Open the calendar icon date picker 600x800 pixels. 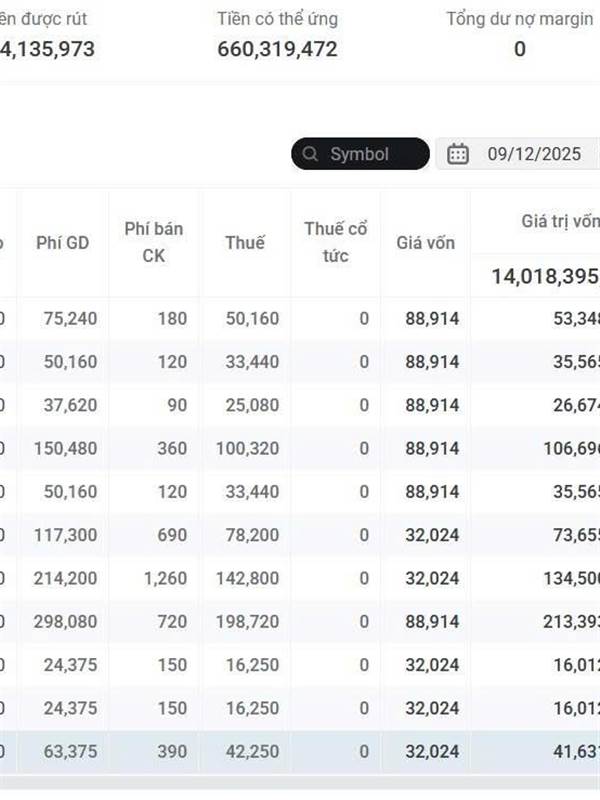[458, 154]
